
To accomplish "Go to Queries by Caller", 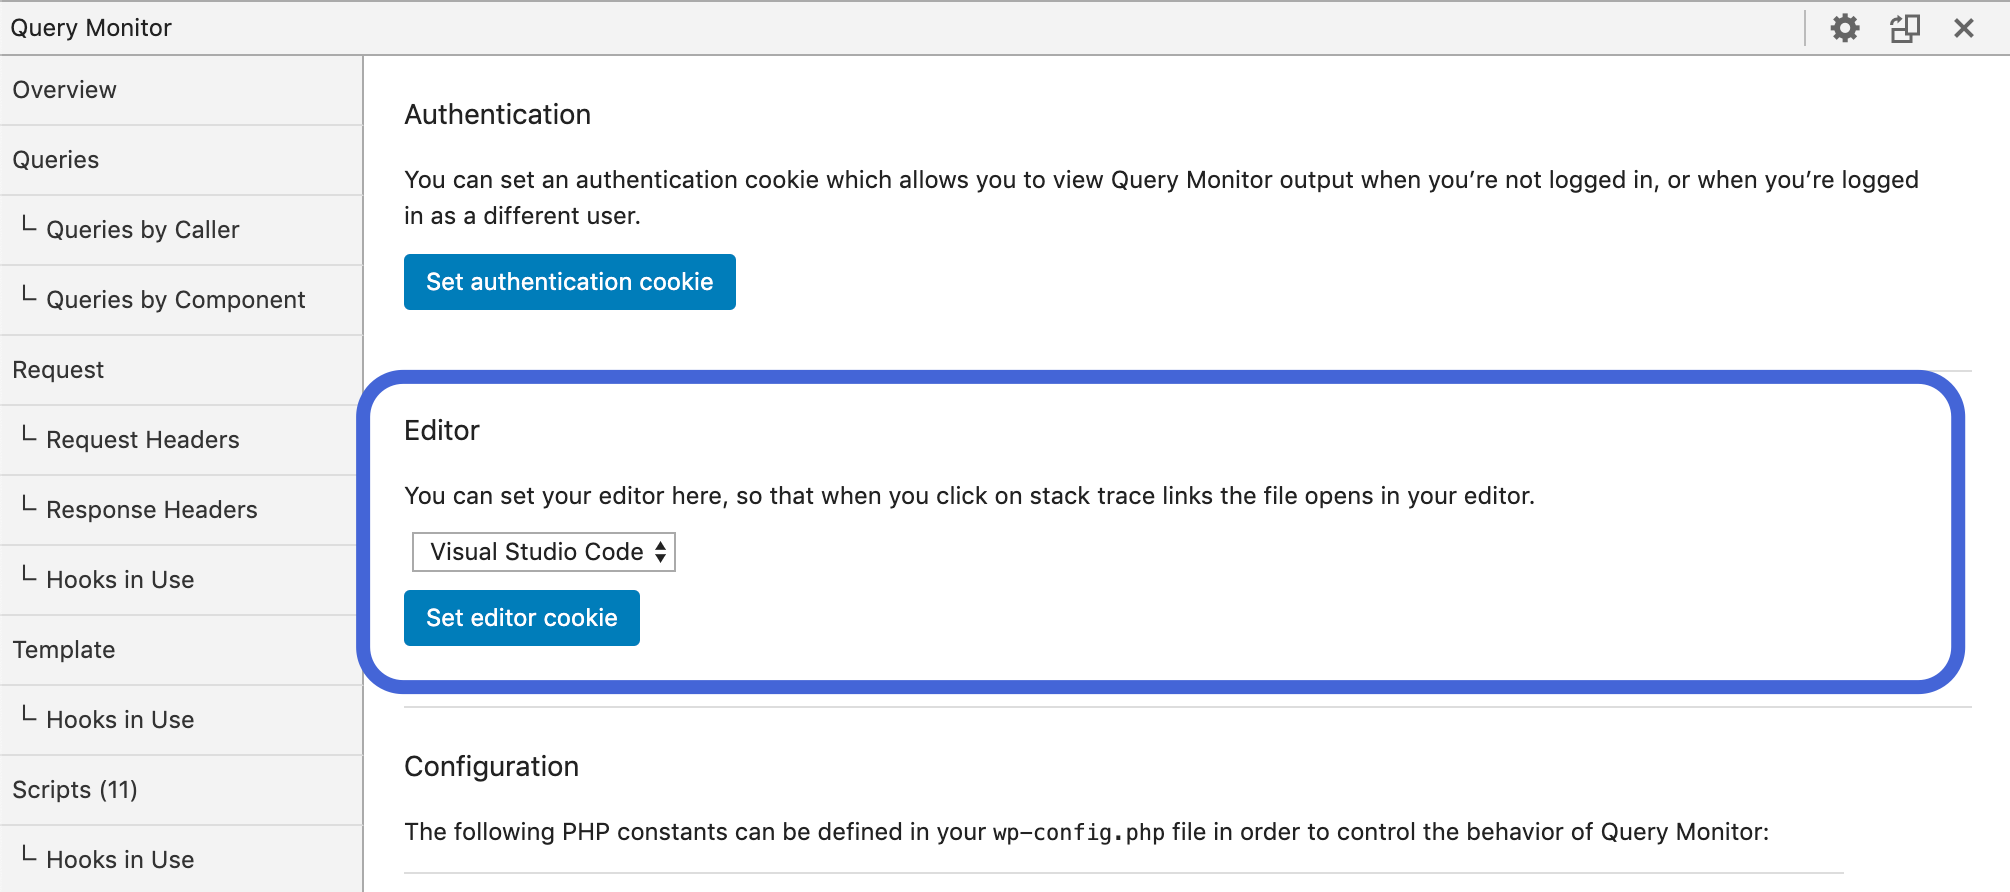I will (x=143, y=230).
